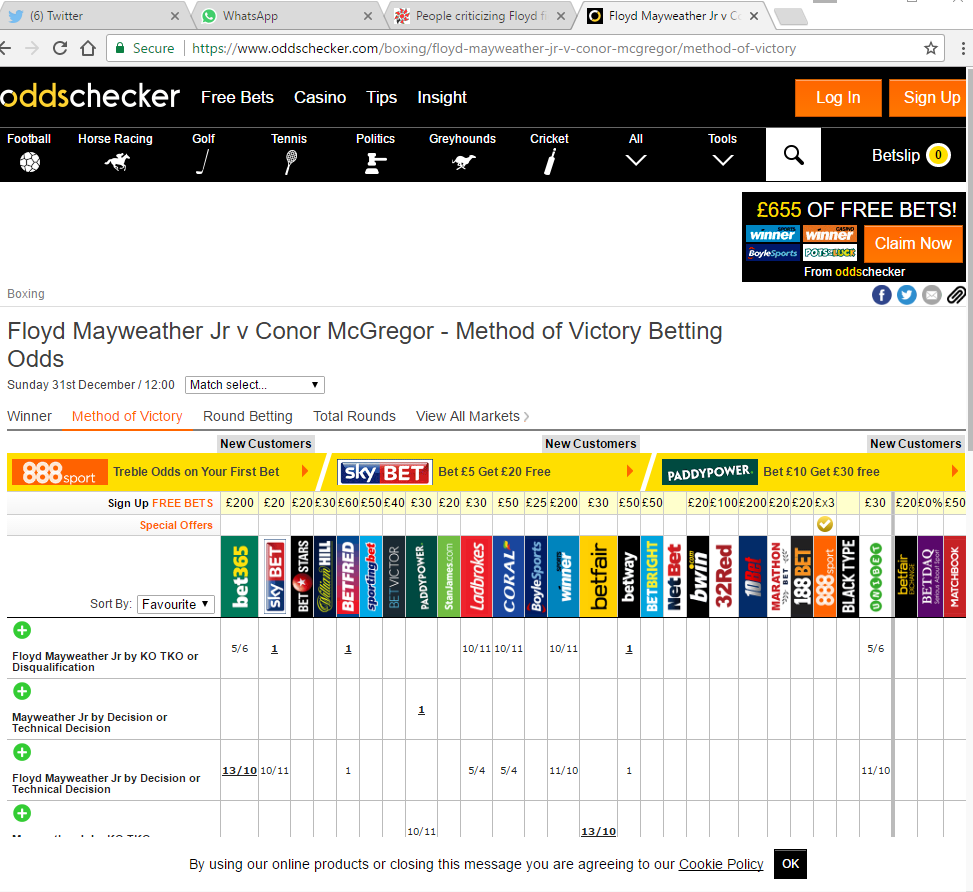Click the search magnifier icon
This screenshot has height=892, width=973.
pyautogui.click(x=793, y=155)
